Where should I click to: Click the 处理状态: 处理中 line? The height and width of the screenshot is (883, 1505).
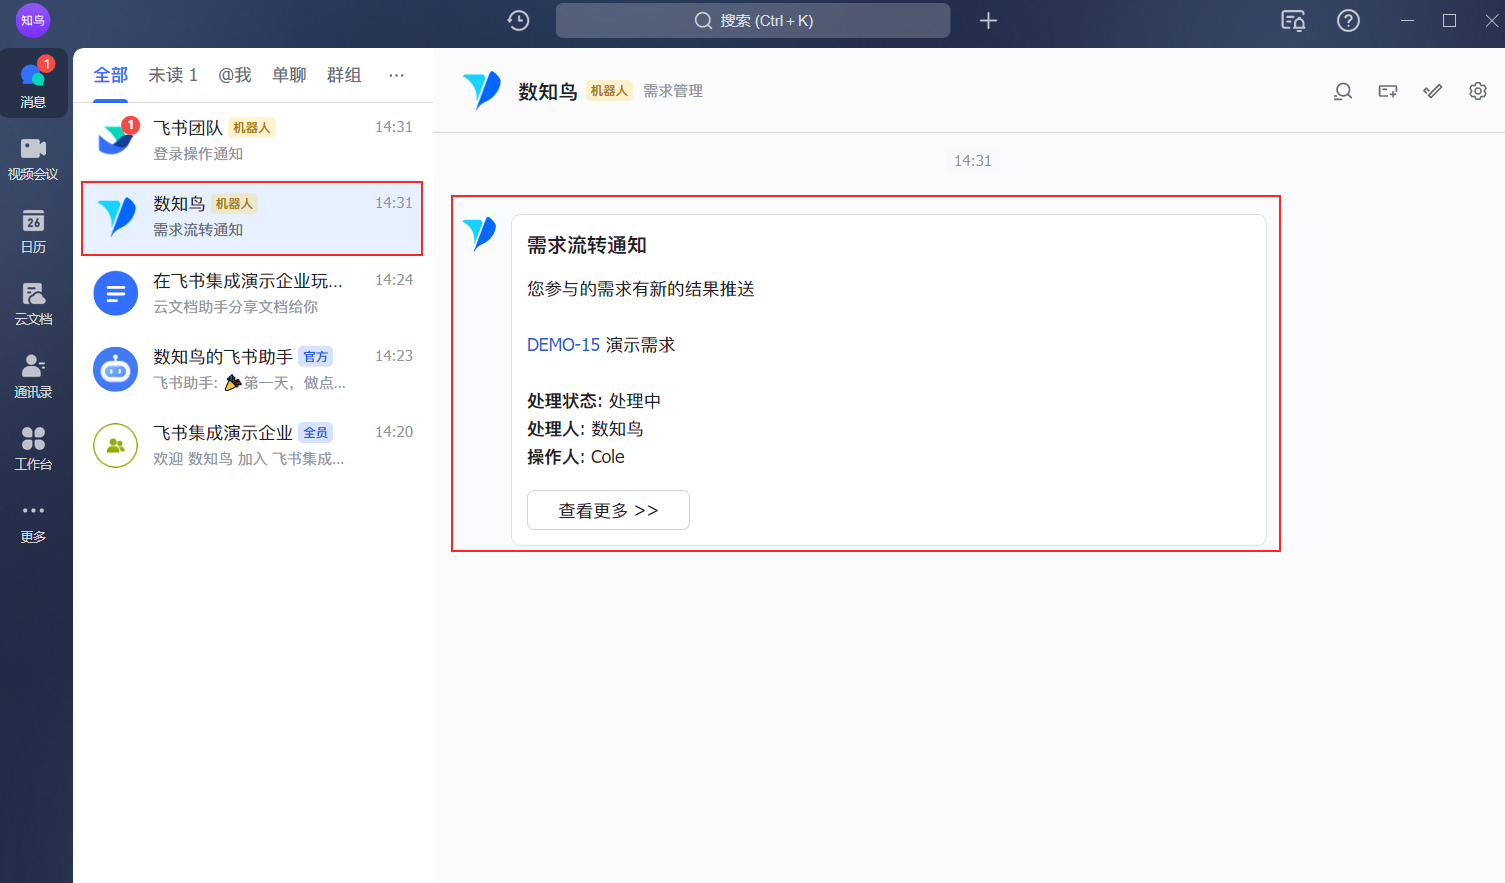click(594, 401)
